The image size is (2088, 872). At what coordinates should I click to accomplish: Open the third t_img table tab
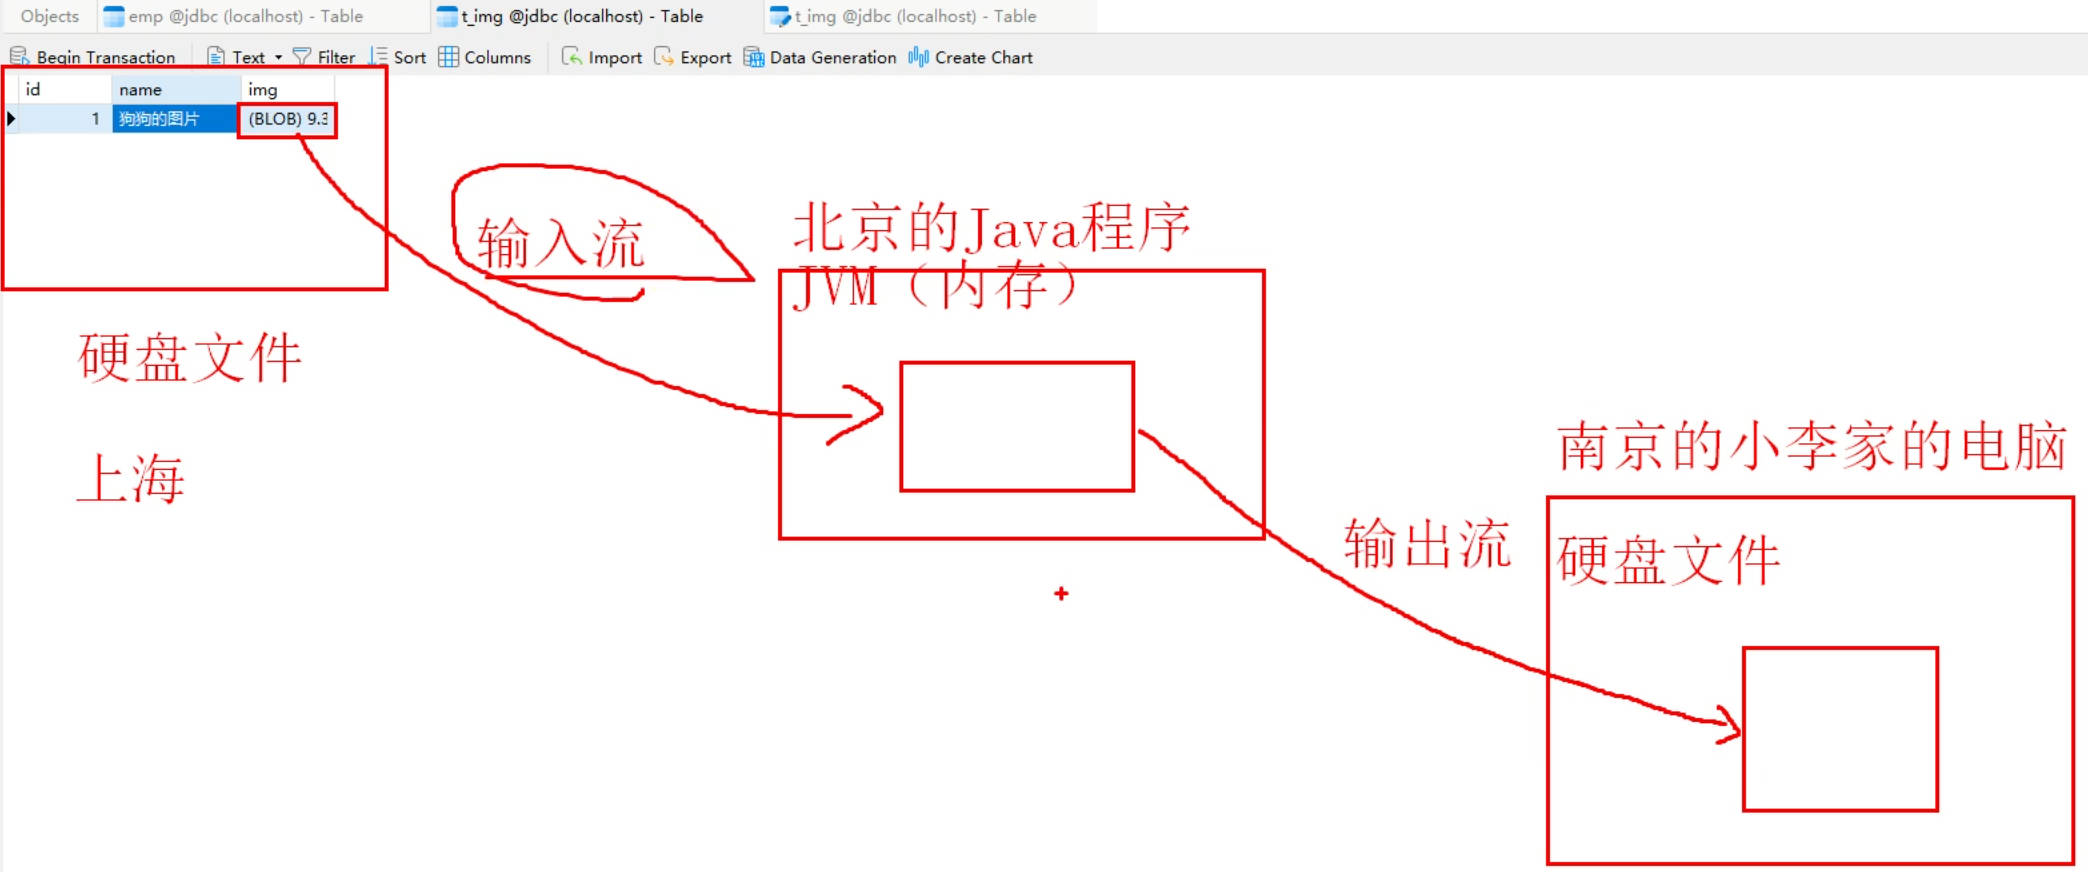[x=904, y=16]
